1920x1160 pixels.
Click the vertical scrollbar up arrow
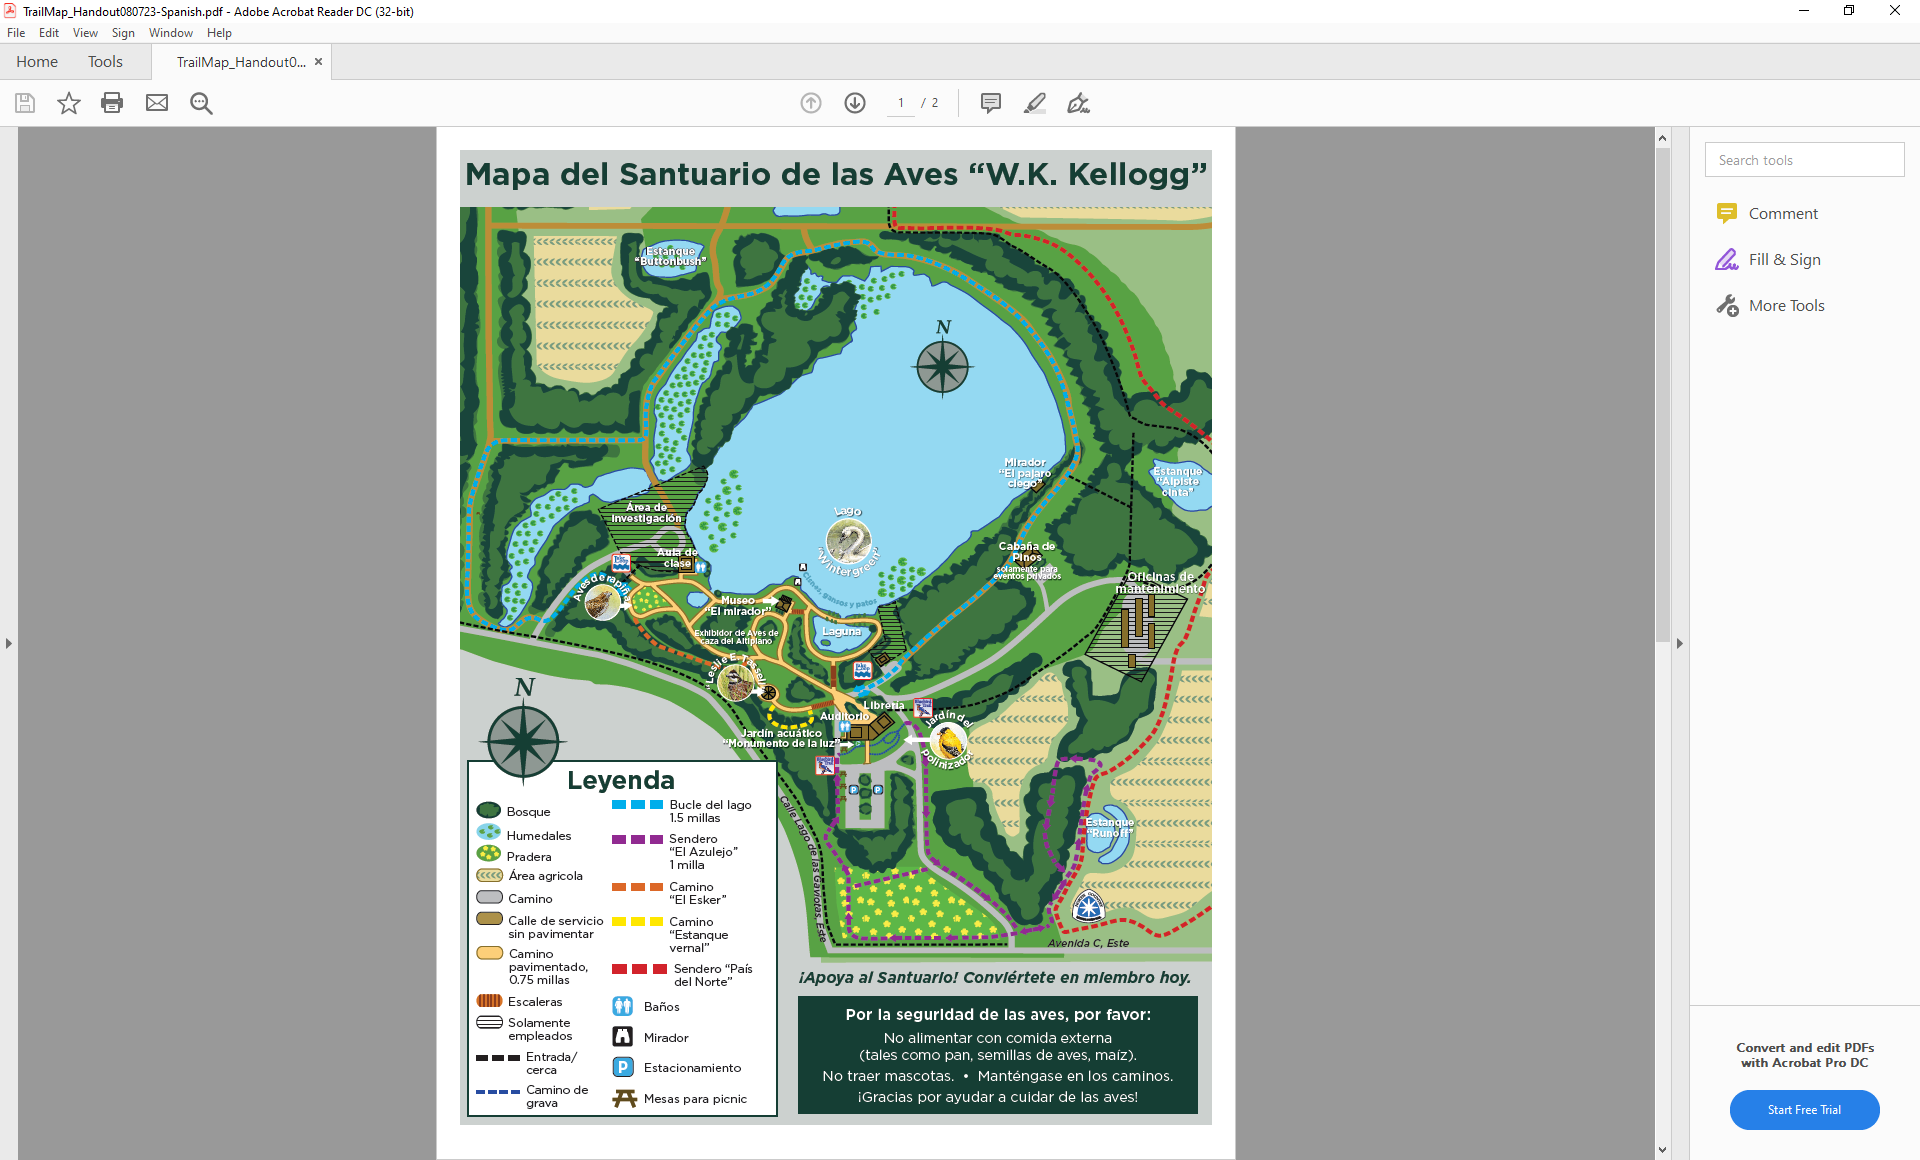point(1662,138)
